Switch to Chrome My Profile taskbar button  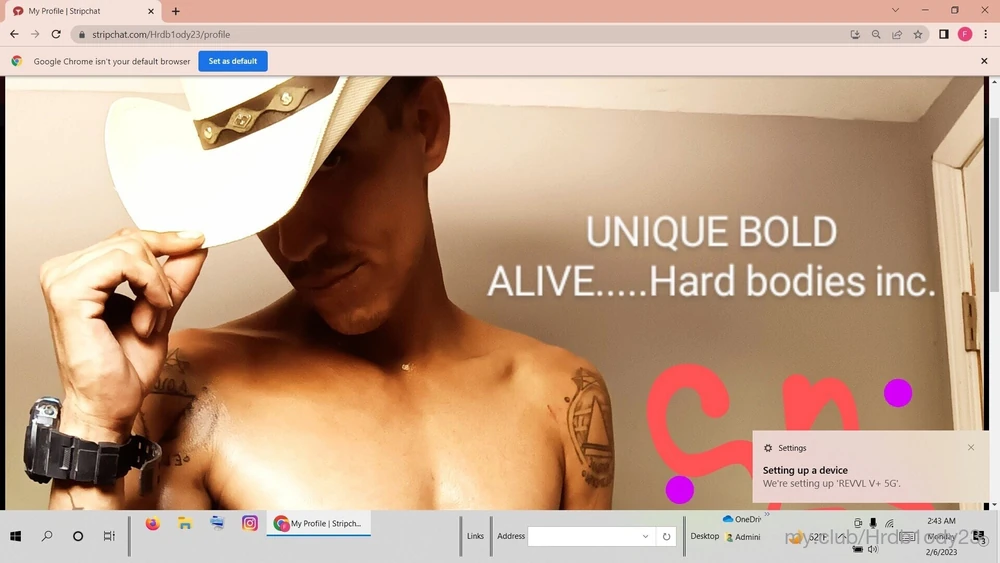coord(318,523)
